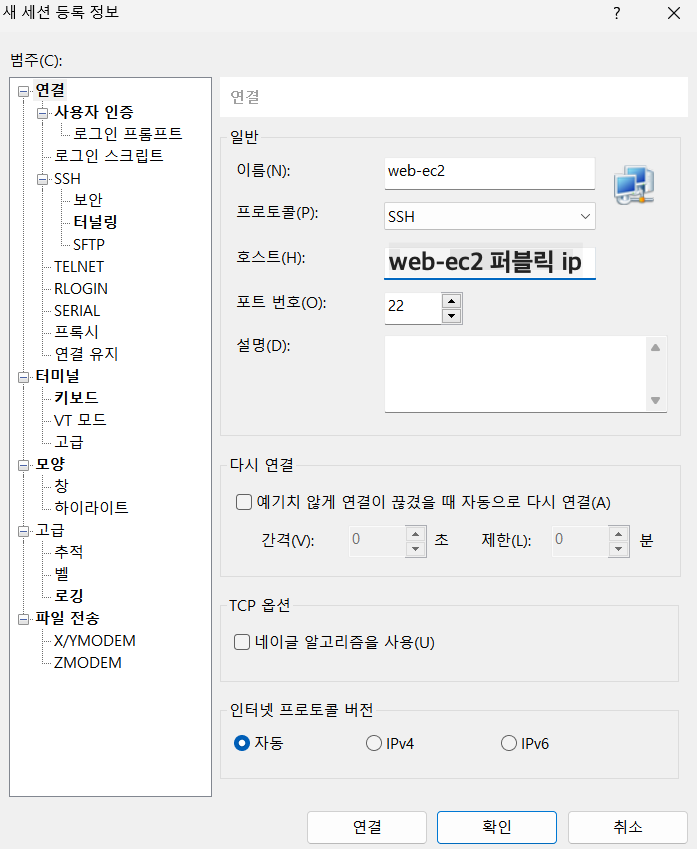The image size is (697, 849).
Task: Select the SSH tree item
Action: point(67,179)
